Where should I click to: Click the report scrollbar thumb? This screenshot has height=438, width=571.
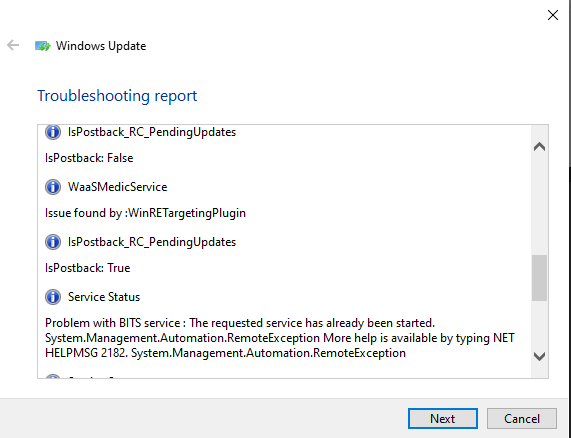539,278
